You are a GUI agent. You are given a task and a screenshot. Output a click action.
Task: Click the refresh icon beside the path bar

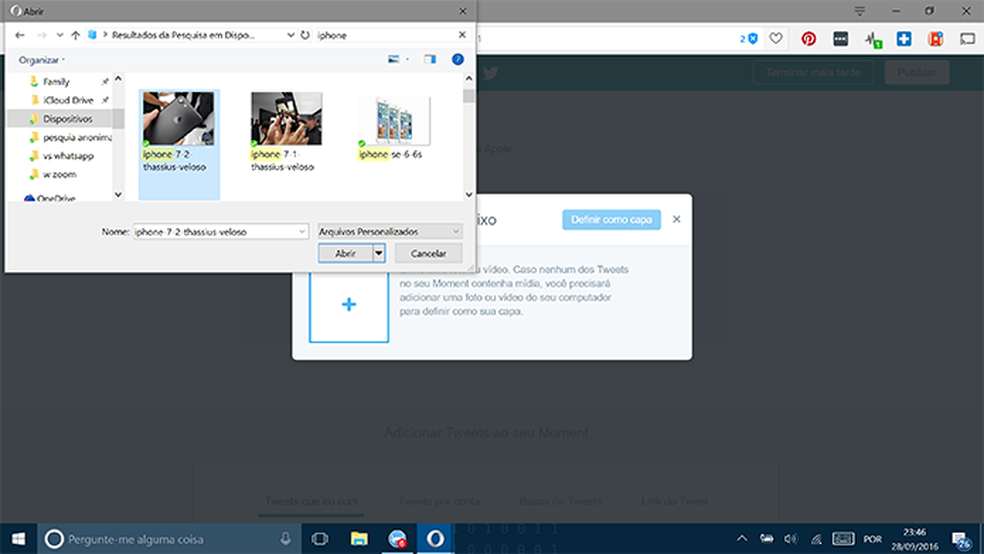coord(304,35)
